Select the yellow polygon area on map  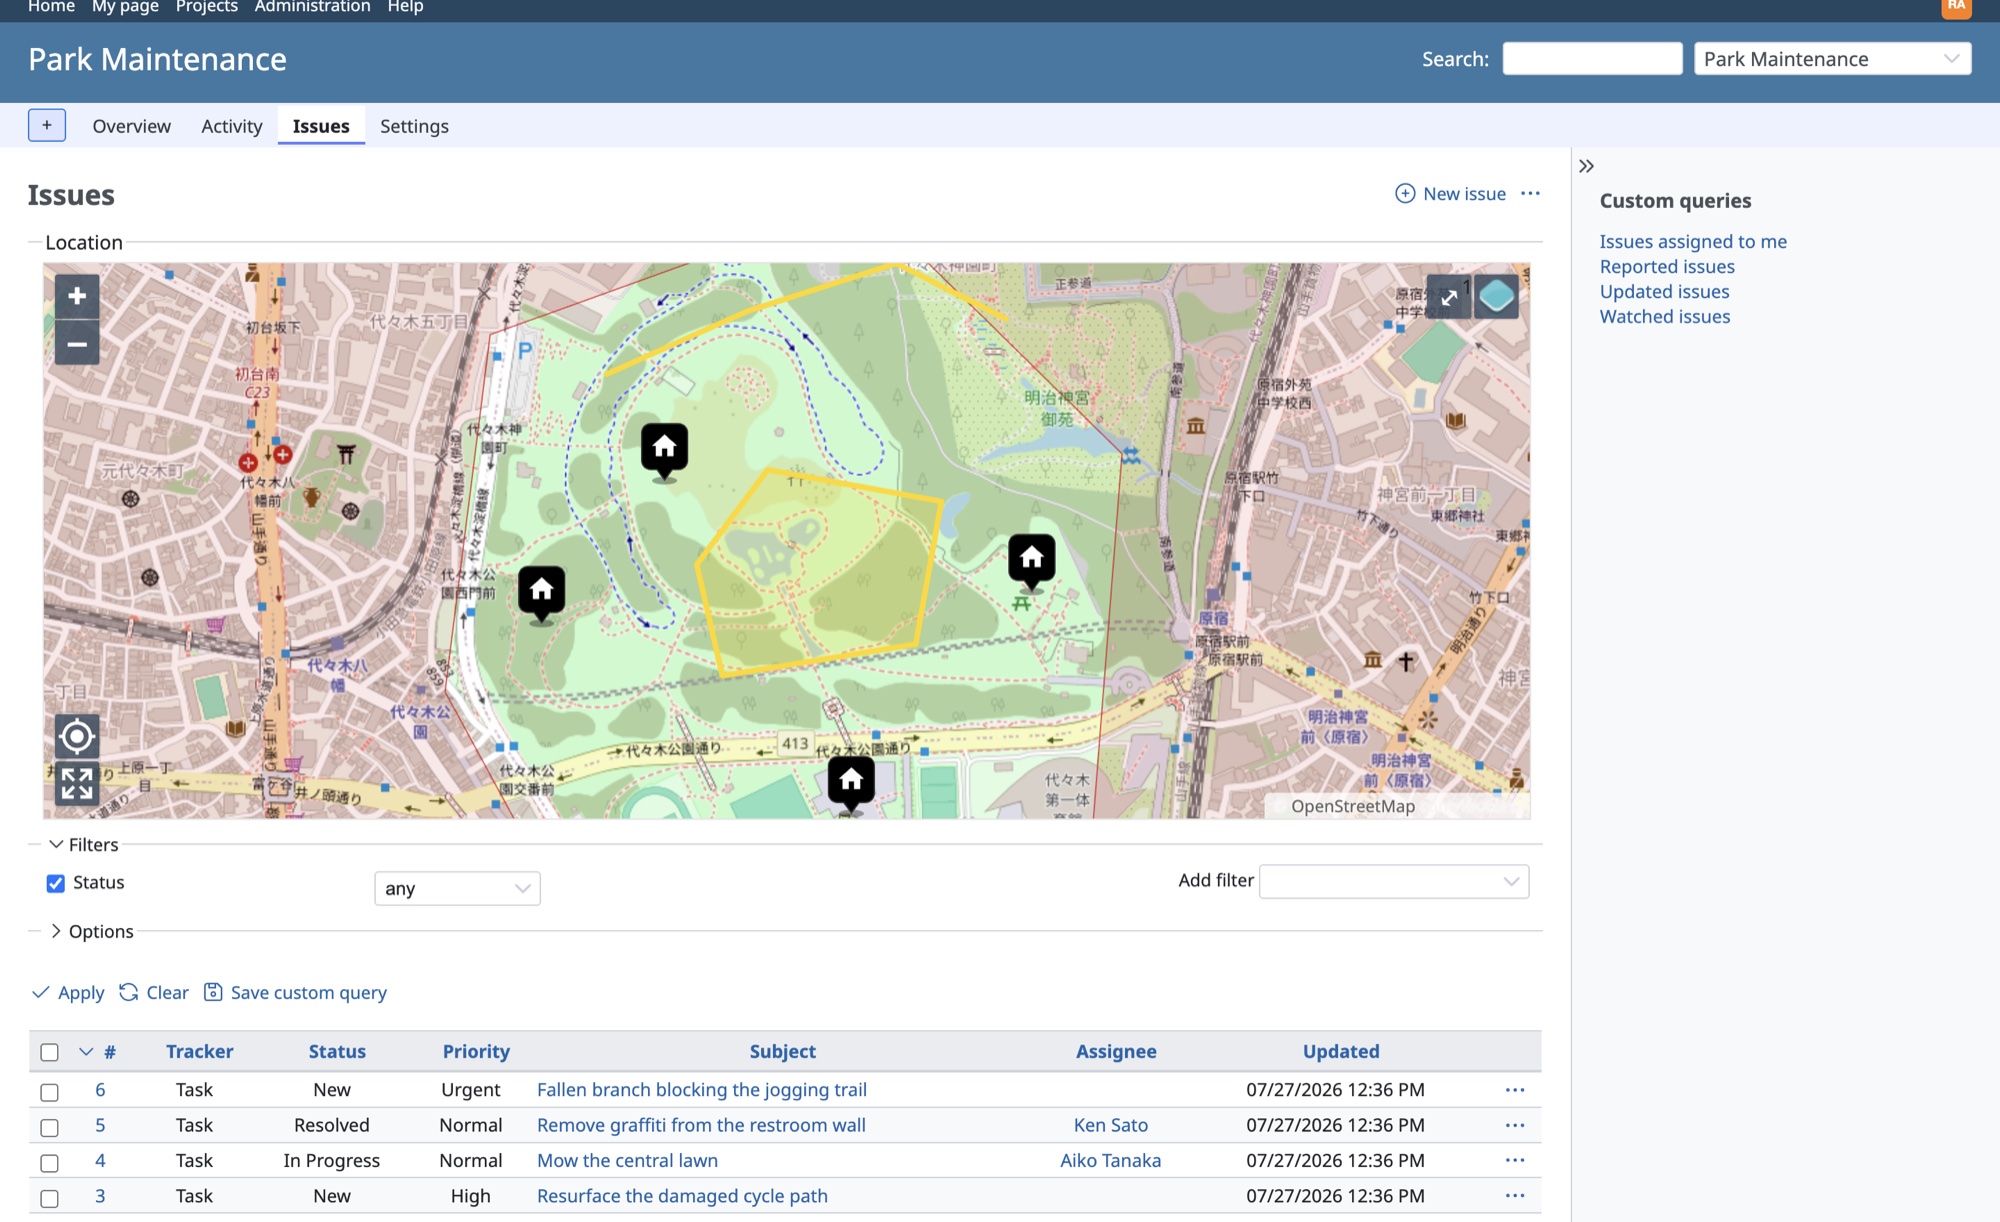tap(820, 575)
